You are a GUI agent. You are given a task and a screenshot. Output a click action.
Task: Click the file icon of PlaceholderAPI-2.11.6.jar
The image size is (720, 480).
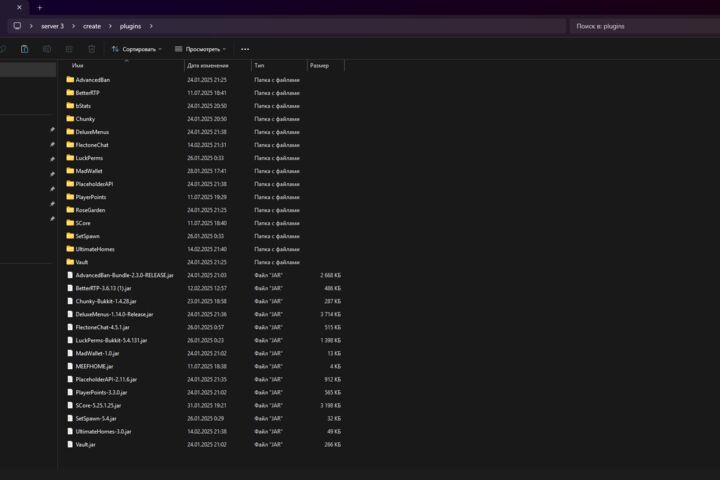coord(70,379)
